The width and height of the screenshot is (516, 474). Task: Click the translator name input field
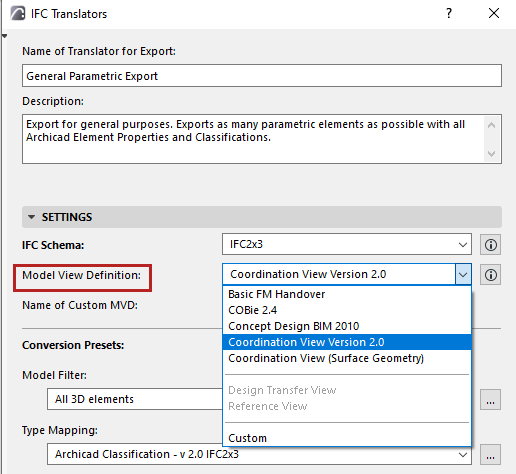coord(262,76)
